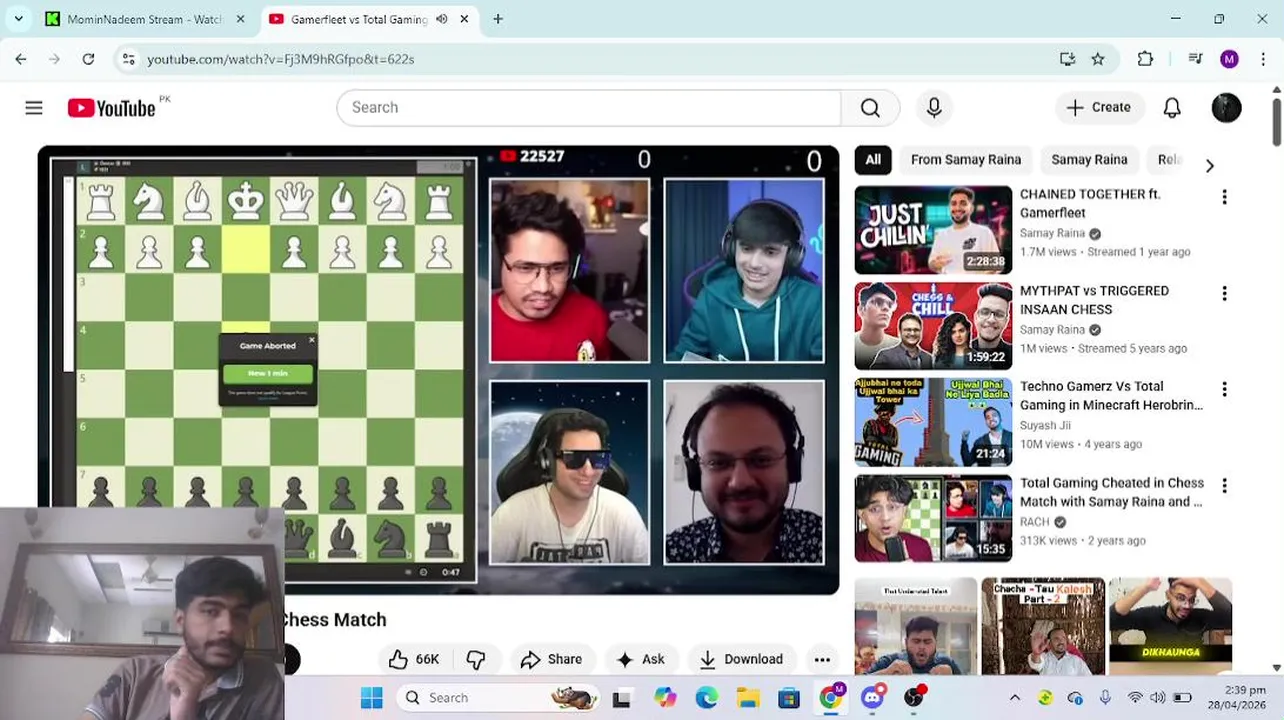Open the YouTube account avatar menu
This screenshot has height=720, width=1284.
[1226, 108]
